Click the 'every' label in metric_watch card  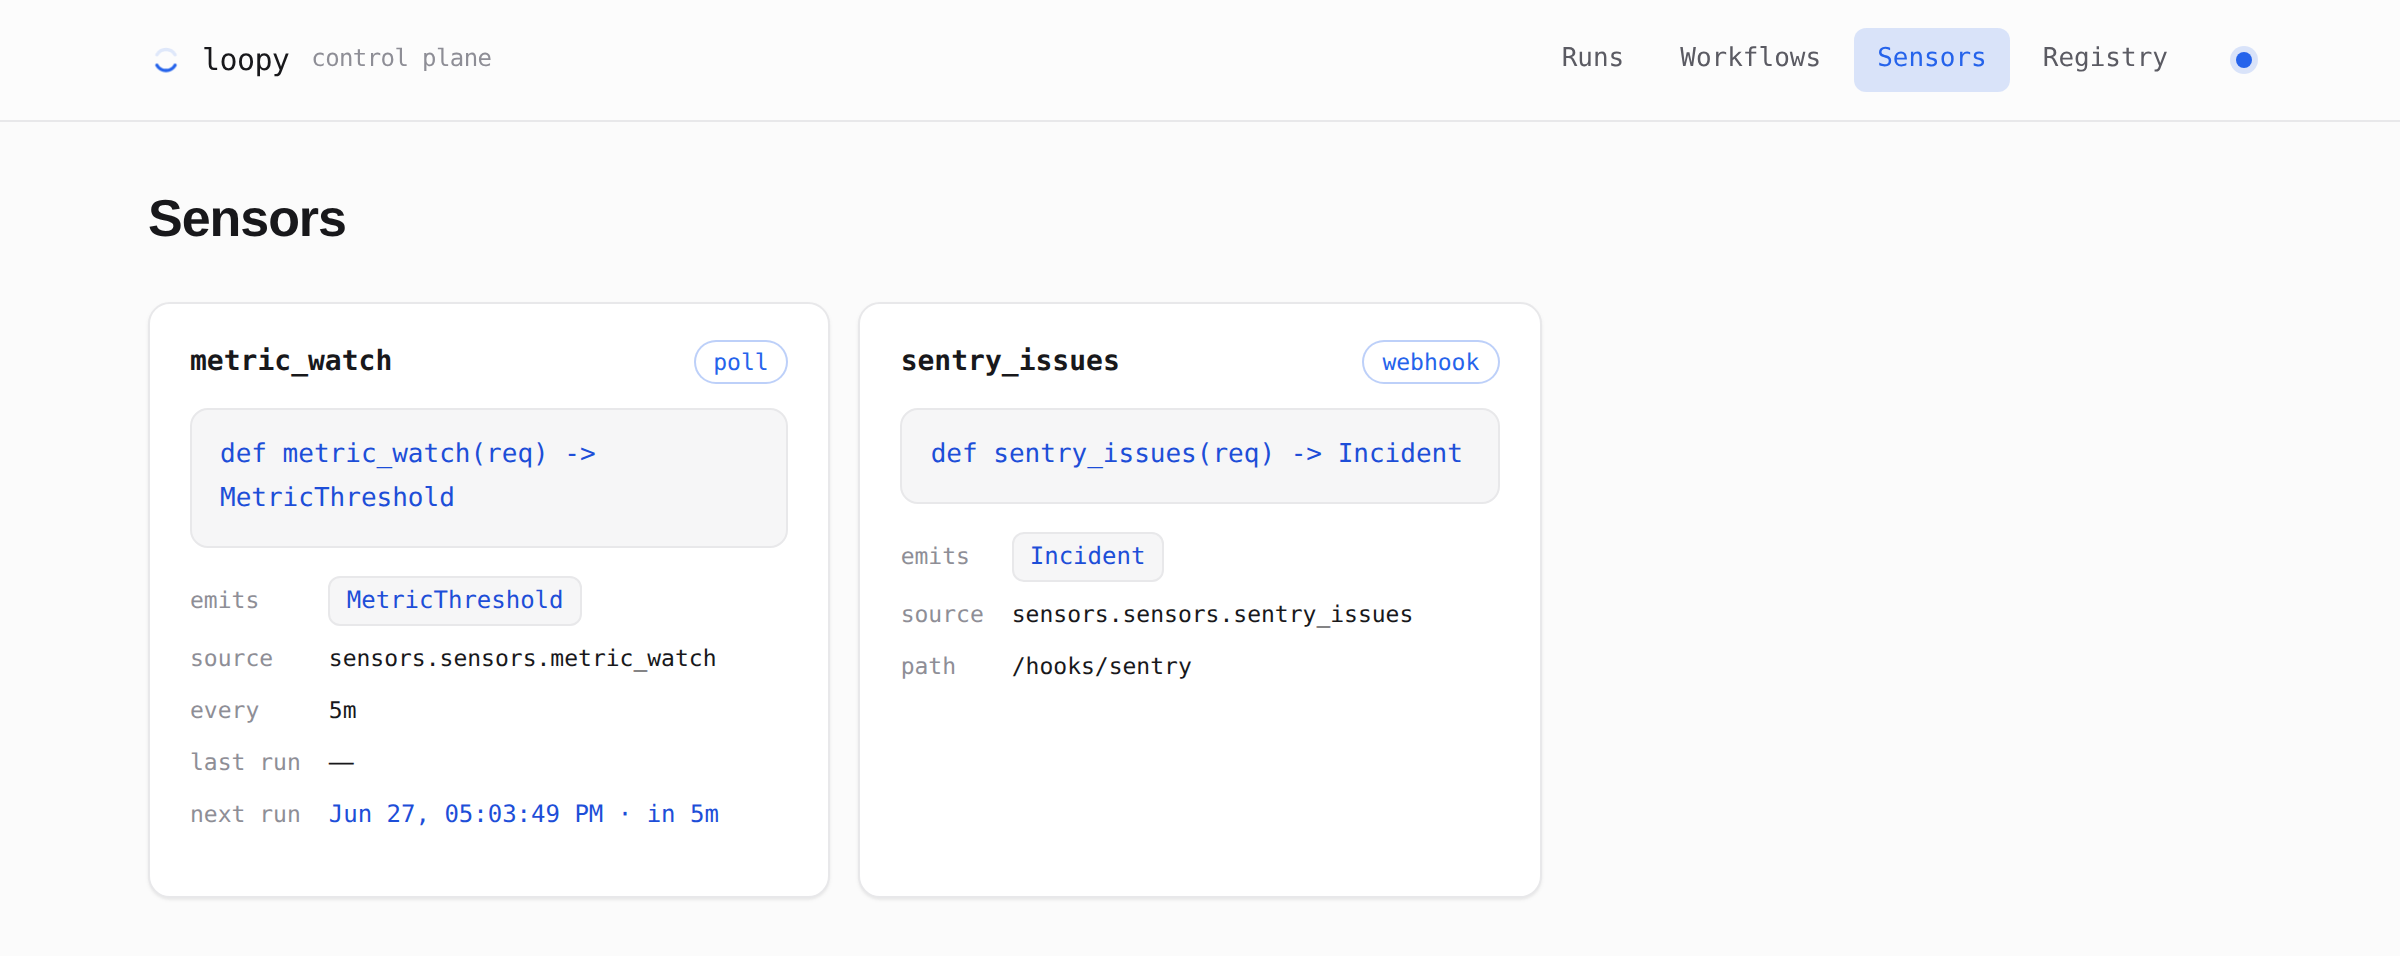coord(224,710)
